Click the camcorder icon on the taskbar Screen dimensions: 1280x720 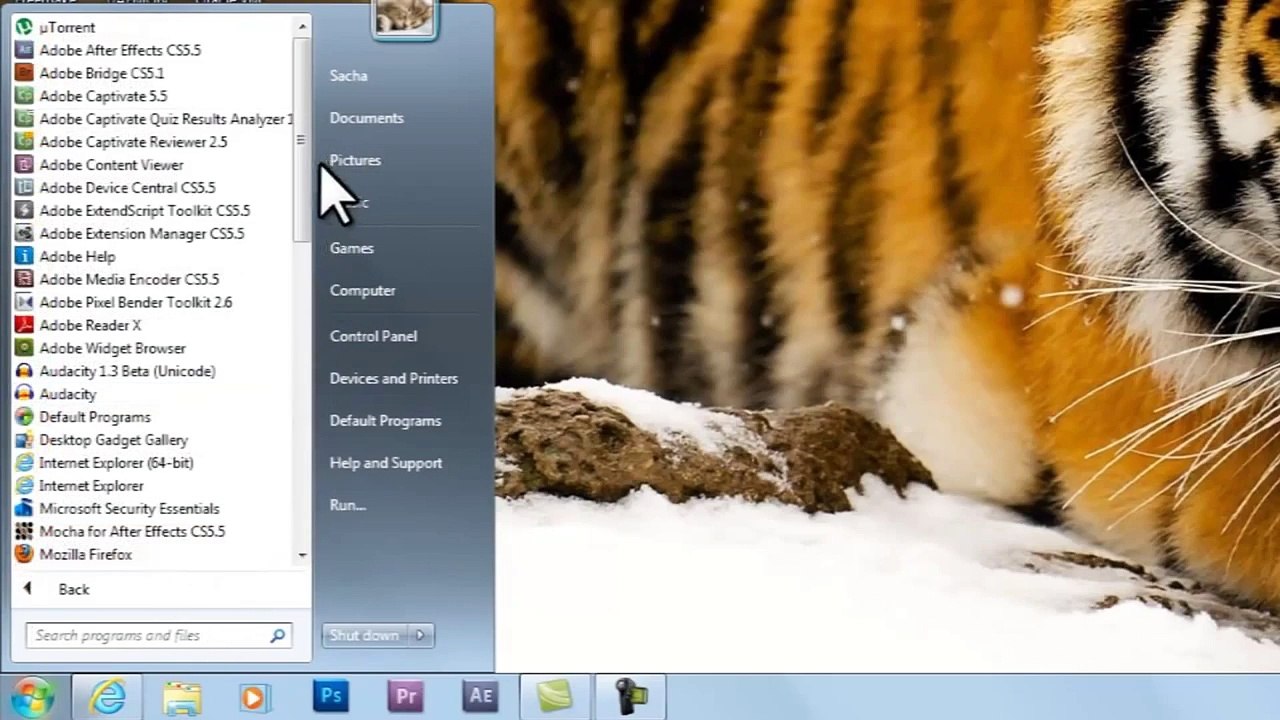(631, 697)
